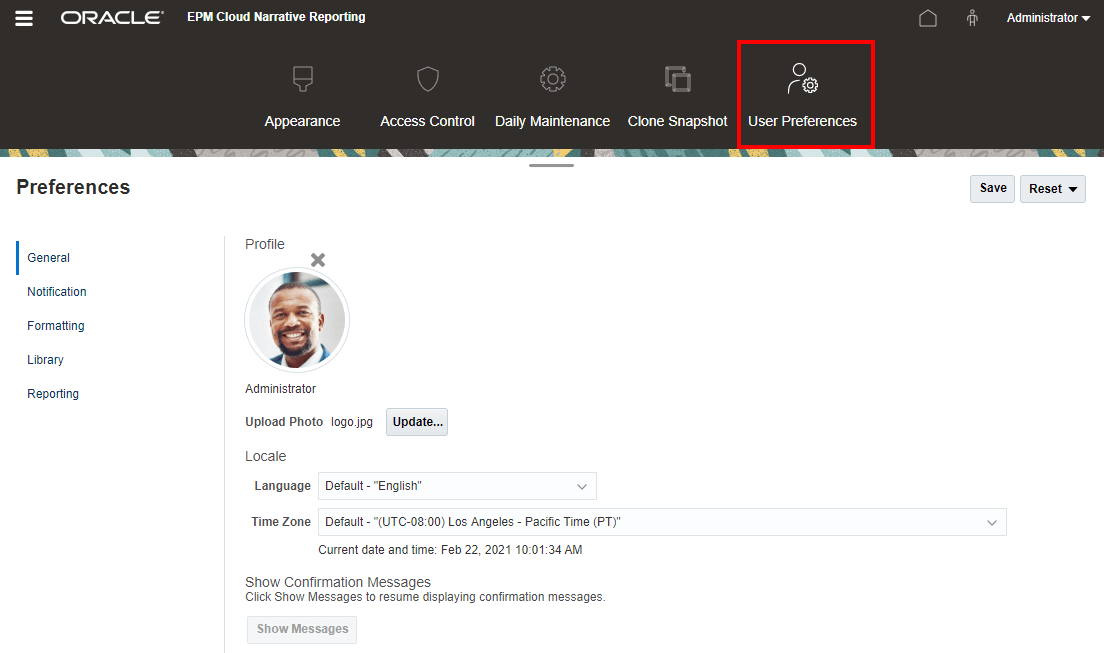This screenshot has height=653, width=1104.
Task: Open the Clone Snapshot icon
Action: pyautogui.click(x=677, y=79)
